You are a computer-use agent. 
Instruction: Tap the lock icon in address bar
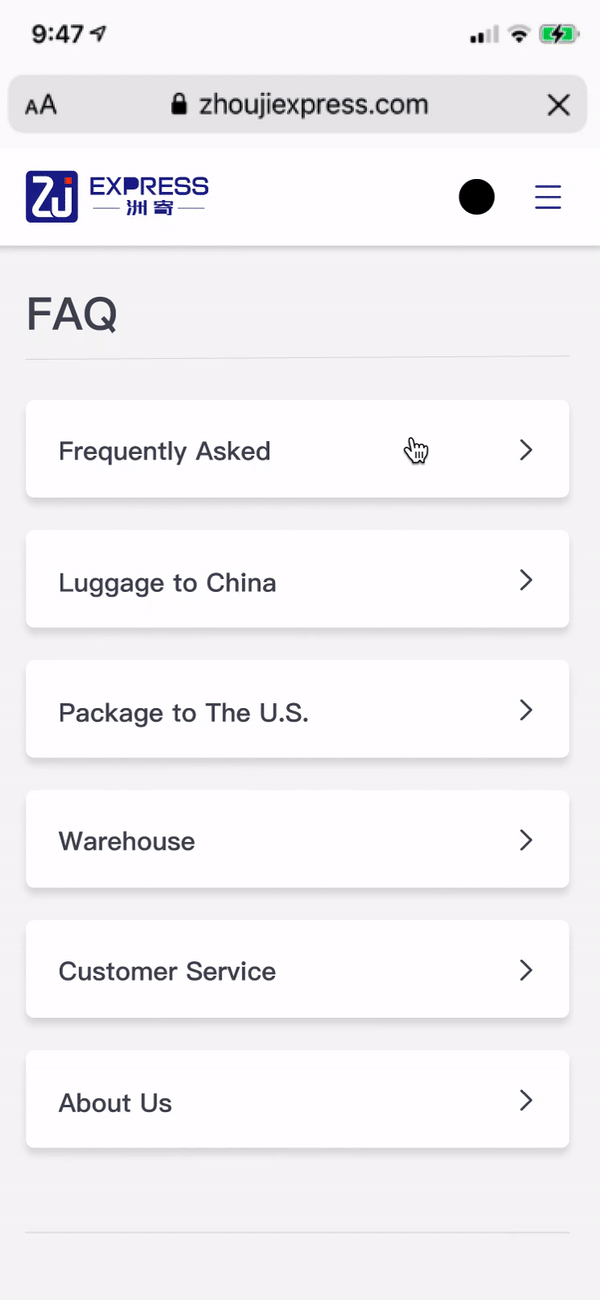click(179, 105)
